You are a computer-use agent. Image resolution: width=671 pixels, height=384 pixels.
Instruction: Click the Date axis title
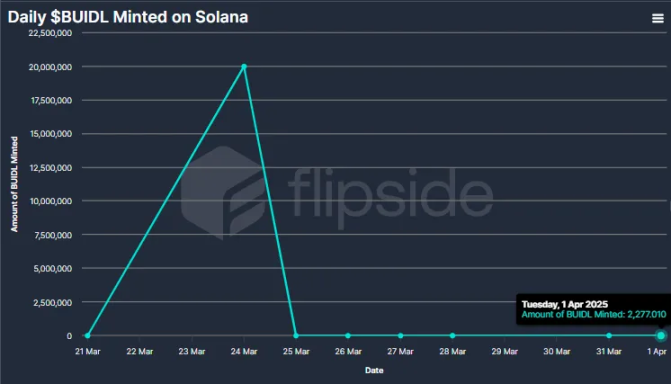374,370
